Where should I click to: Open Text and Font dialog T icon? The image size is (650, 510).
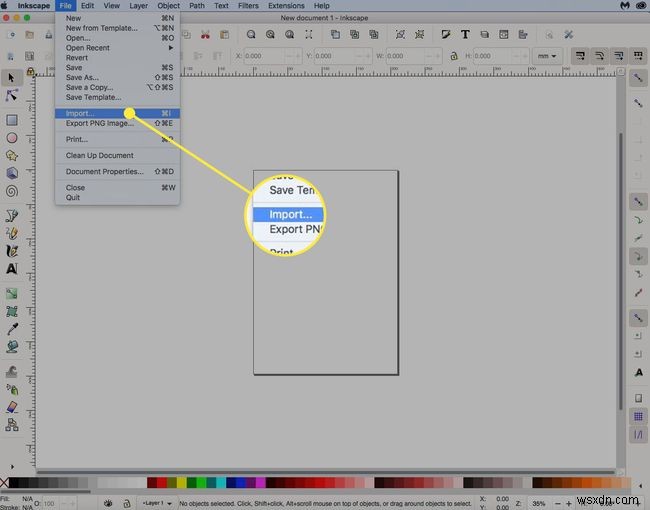tap(465, 34)
